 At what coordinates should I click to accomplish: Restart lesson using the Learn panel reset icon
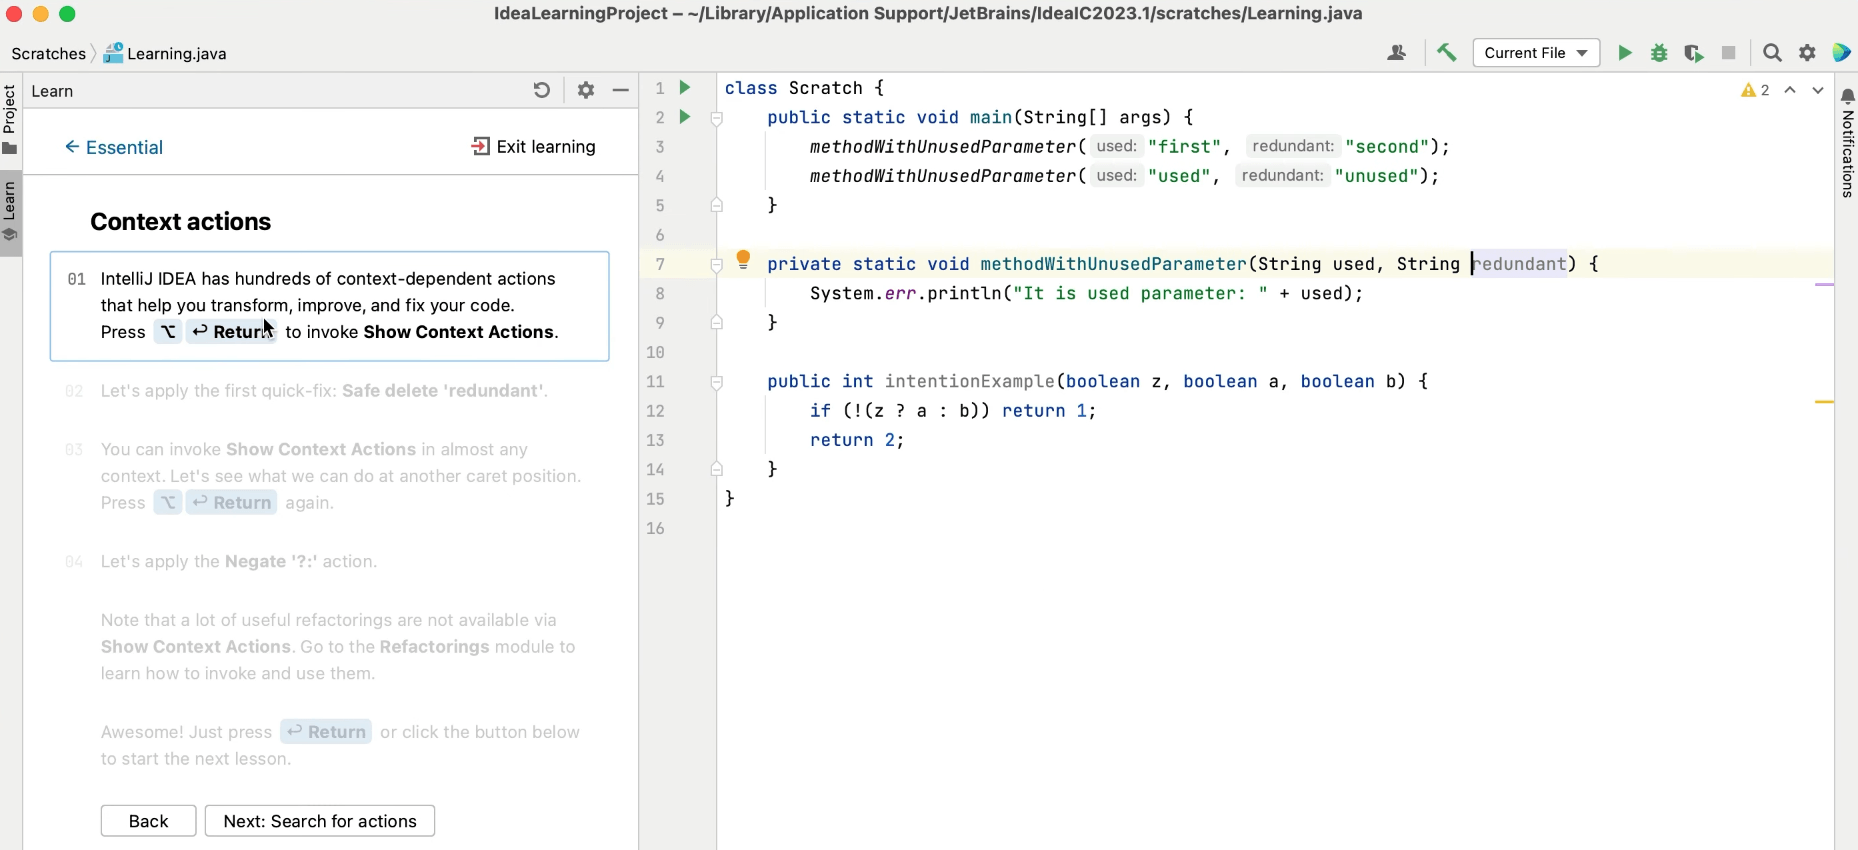pos(541,90)
